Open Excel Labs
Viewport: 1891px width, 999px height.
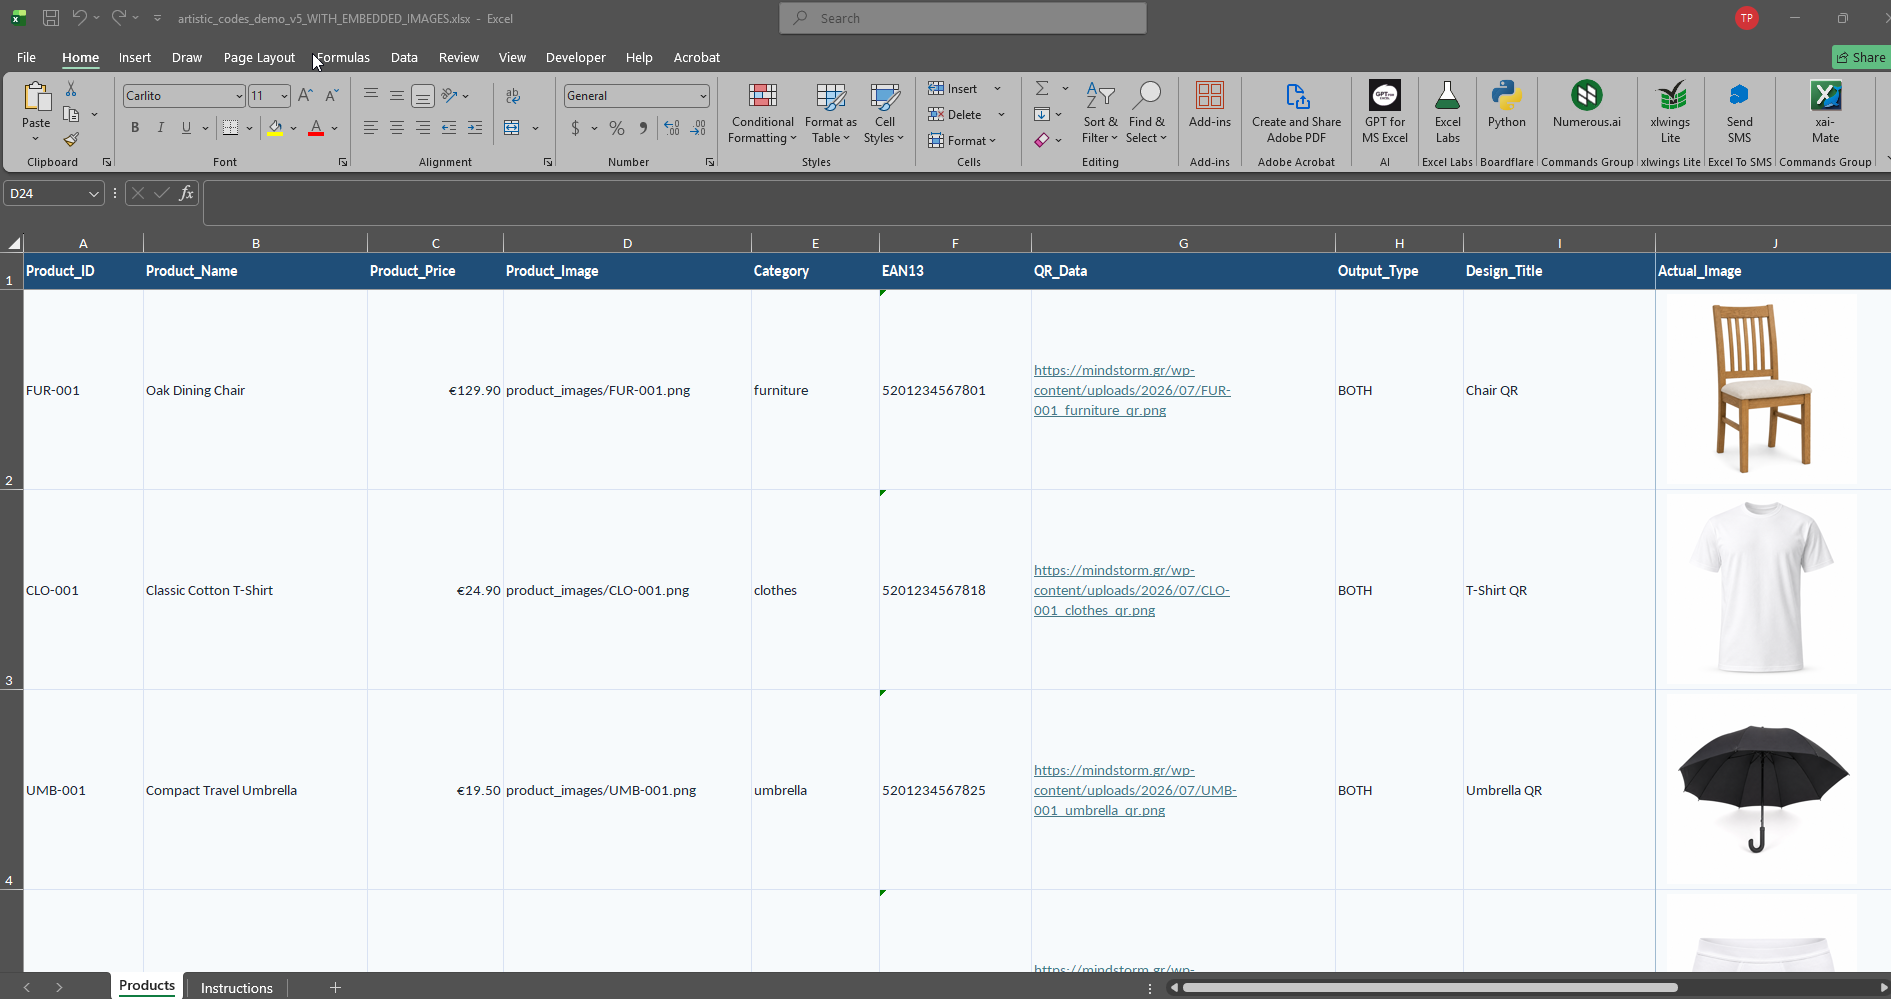(1448, 113)
